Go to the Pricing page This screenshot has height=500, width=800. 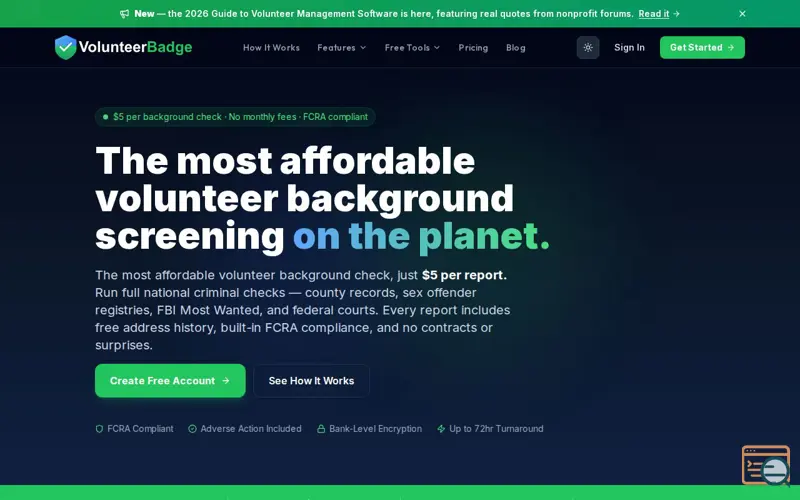click(473, 47)
